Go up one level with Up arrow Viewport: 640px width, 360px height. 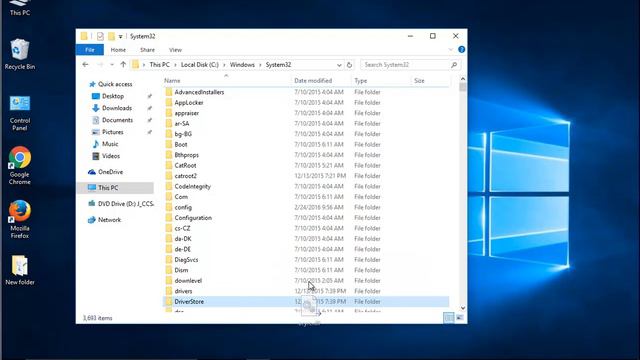point(123,64)
